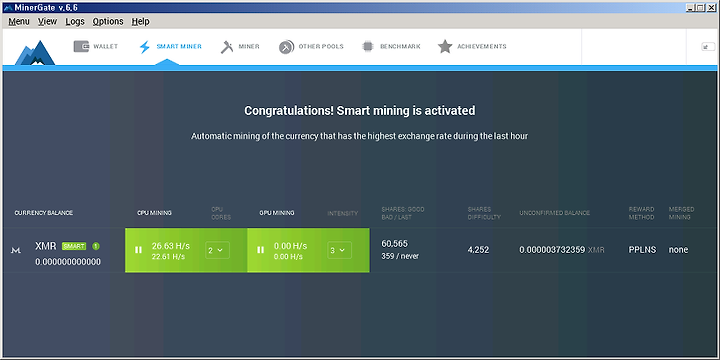
Task: Click the merged mining value none
Action: (x=678, y=250)
